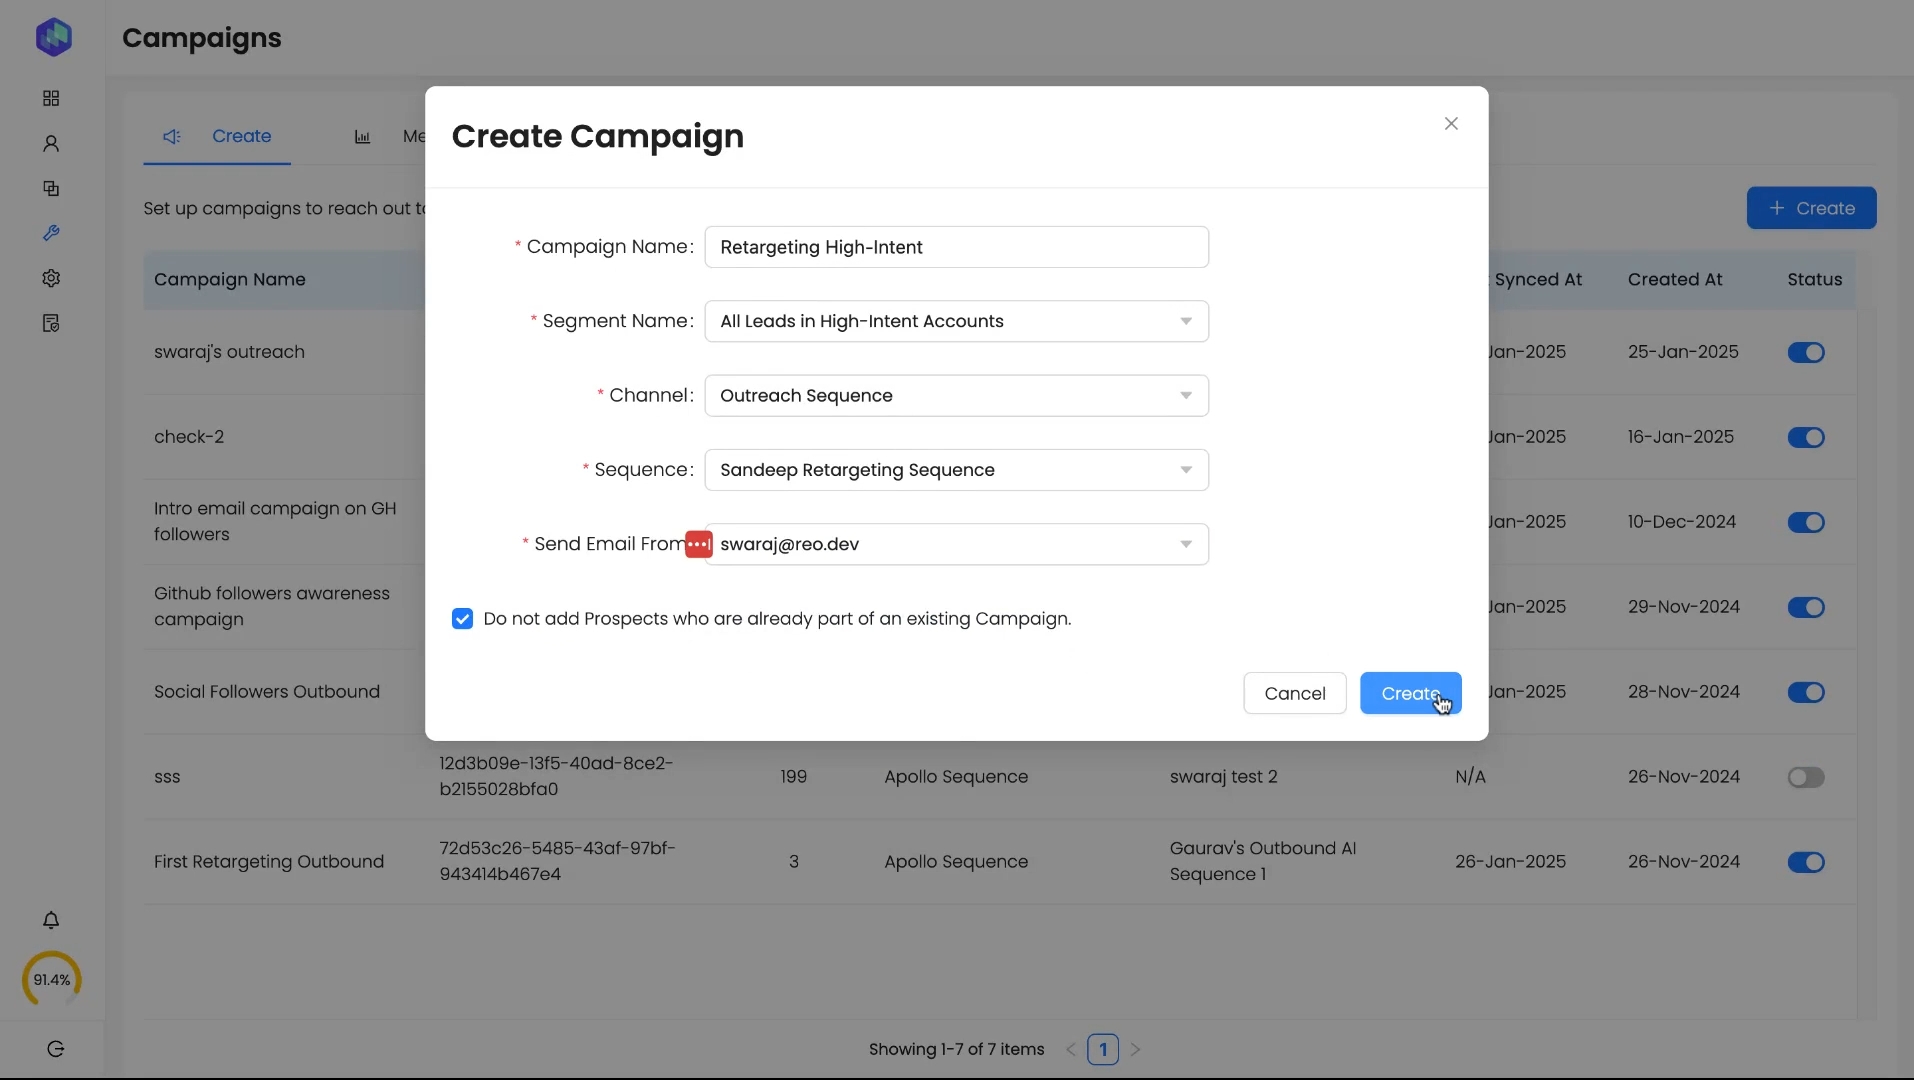Click the wrench tools icon in sidebar
Viewport: 1914px width, 1080px height.
point(51,233)
